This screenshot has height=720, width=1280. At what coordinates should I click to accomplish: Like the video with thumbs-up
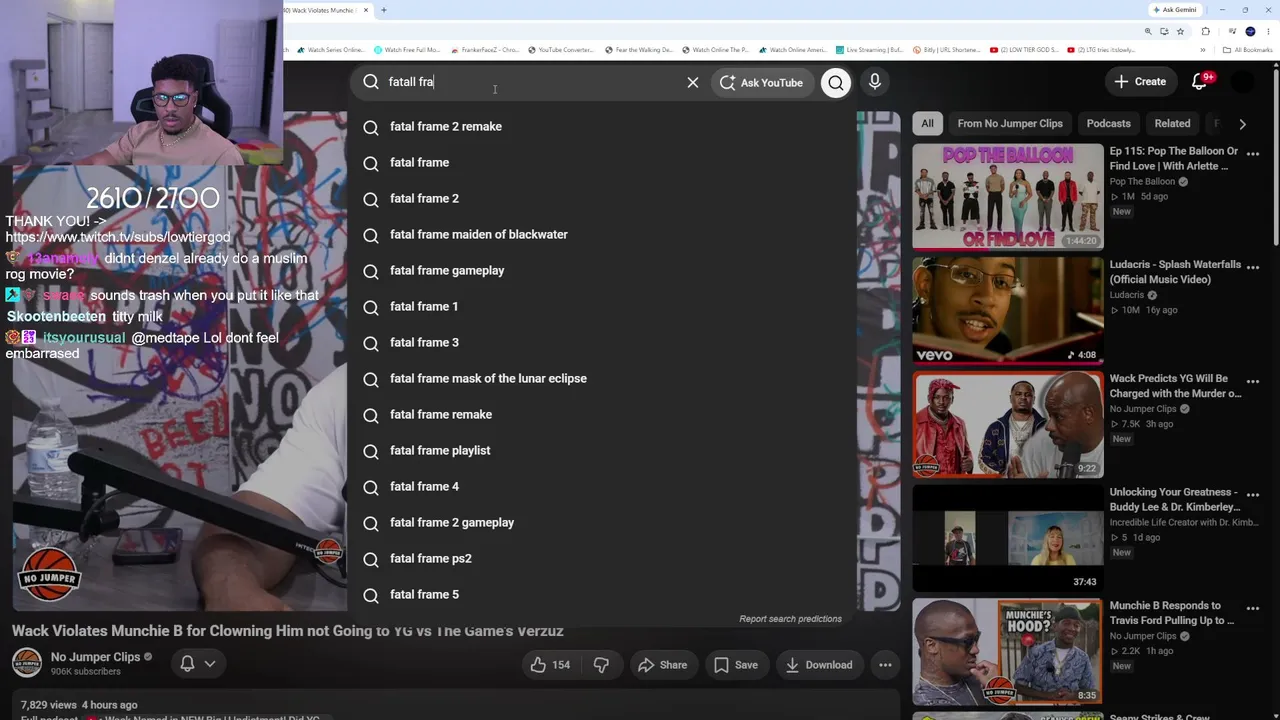tap(549, 665)
